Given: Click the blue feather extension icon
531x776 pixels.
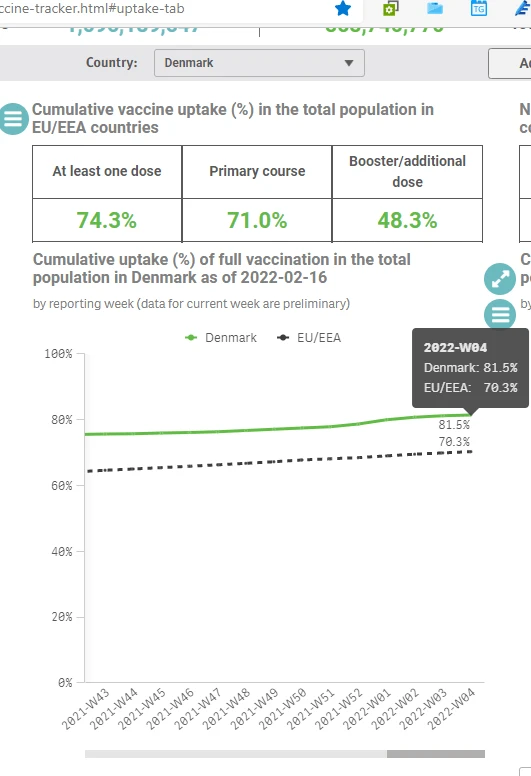Looking at the screenshot, I should coord(523,8).
